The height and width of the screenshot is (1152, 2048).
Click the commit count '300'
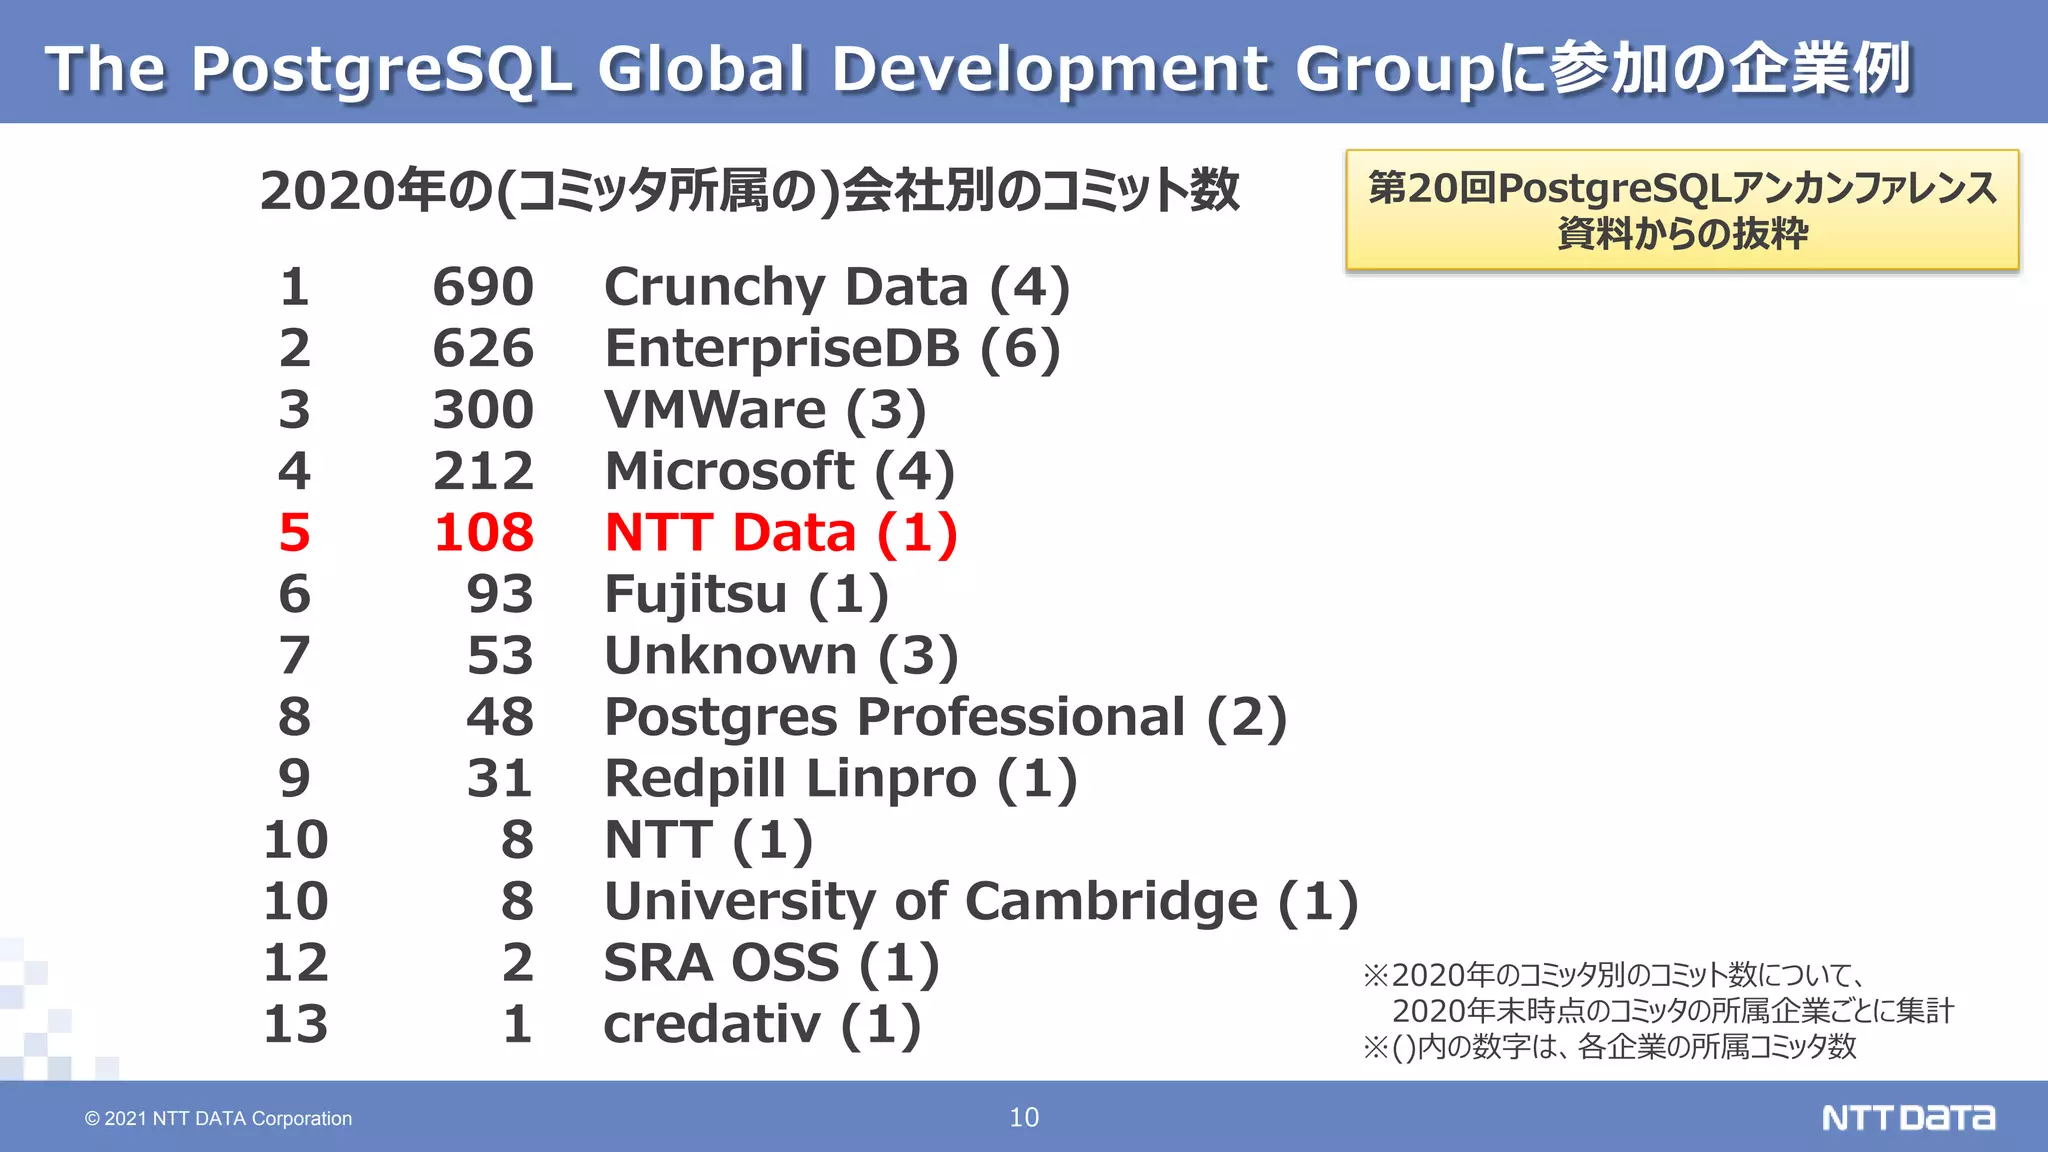click(x=483, y=410)
